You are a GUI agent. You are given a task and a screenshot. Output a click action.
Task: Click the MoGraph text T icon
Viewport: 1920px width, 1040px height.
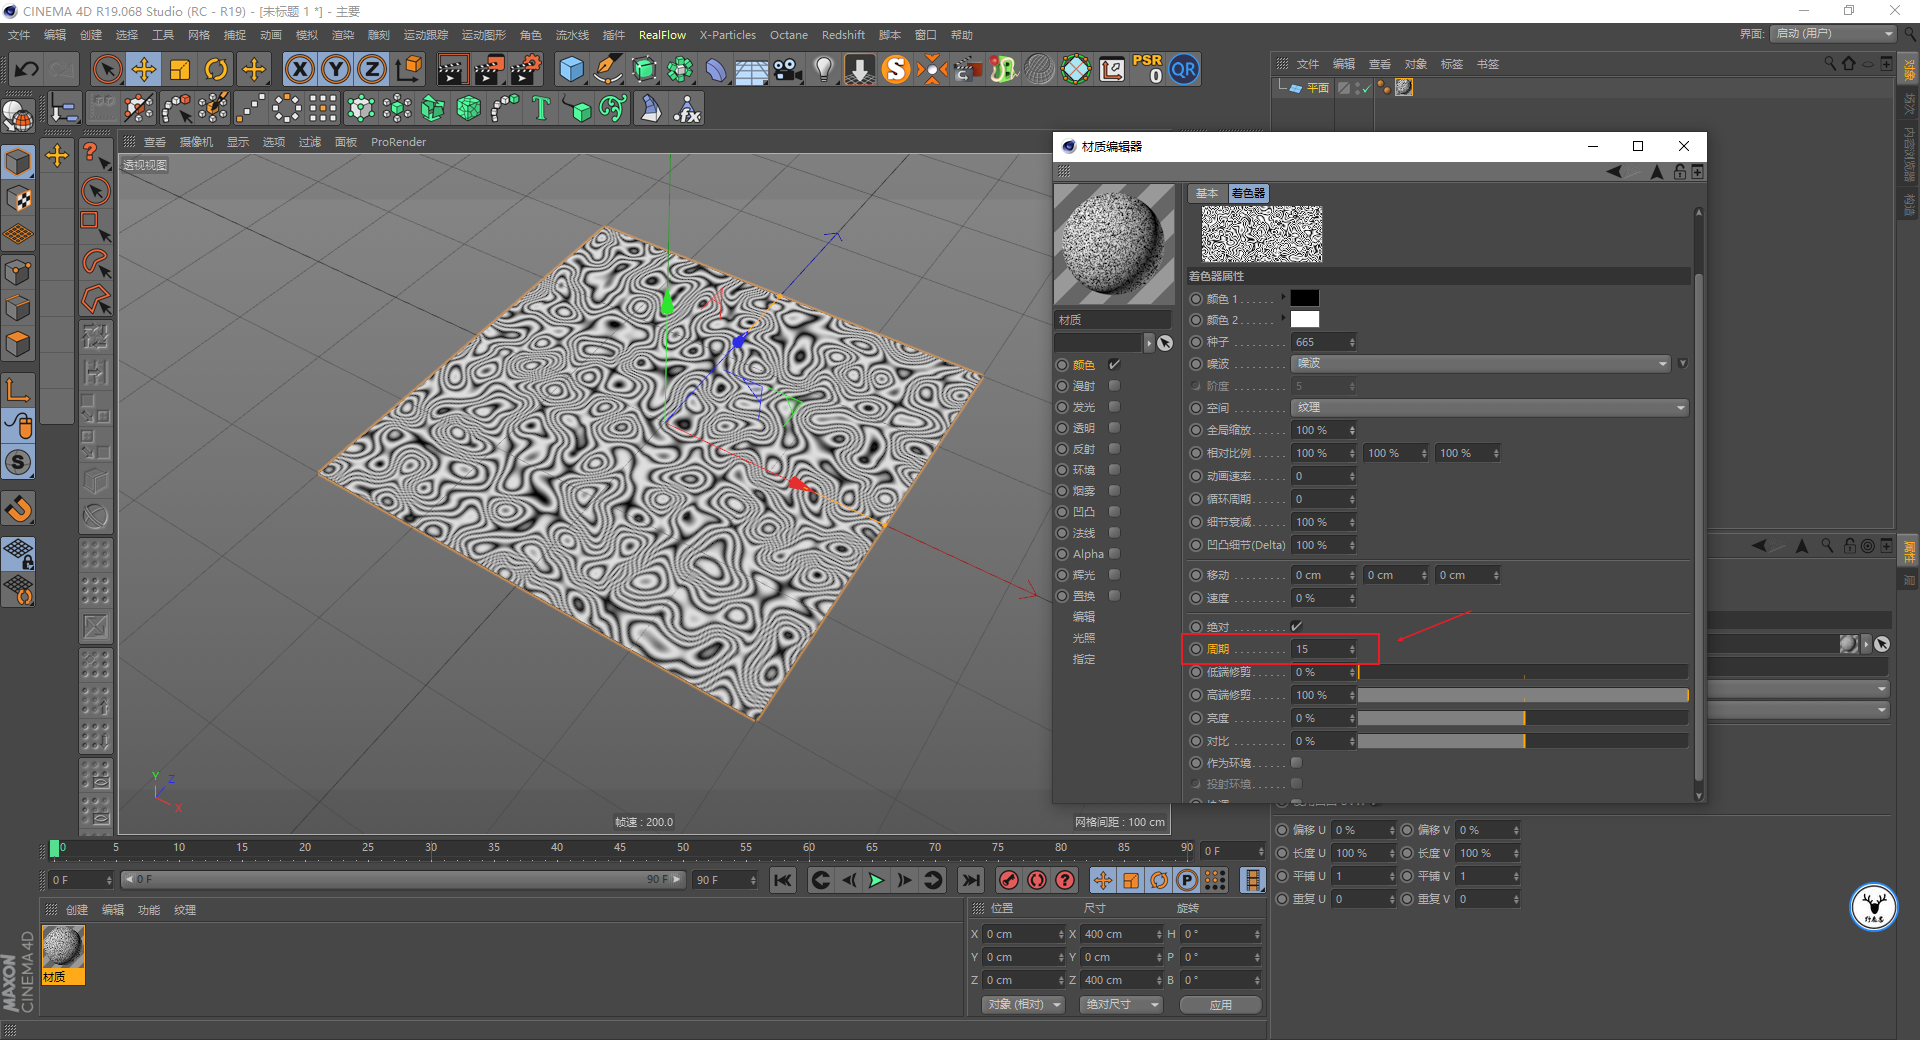[x=541, y=108]
